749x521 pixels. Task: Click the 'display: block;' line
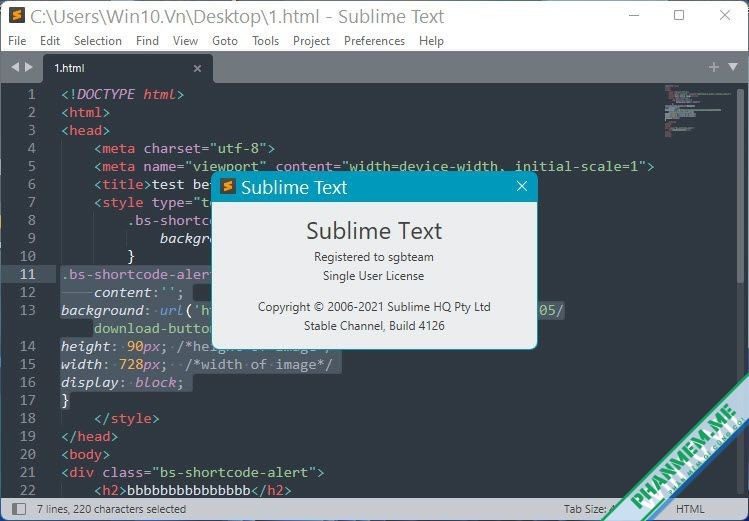point(122,383)
